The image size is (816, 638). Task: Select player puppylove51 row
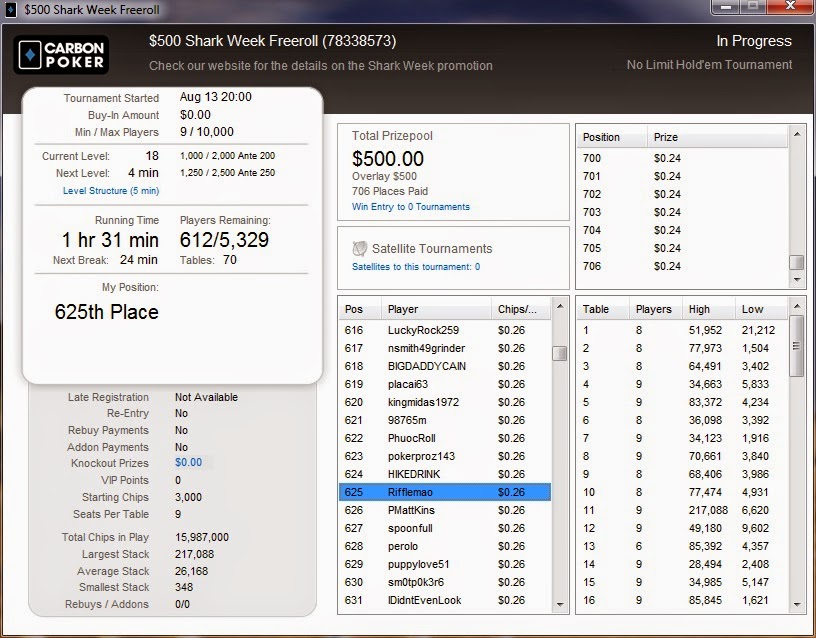tap(445, 565)
